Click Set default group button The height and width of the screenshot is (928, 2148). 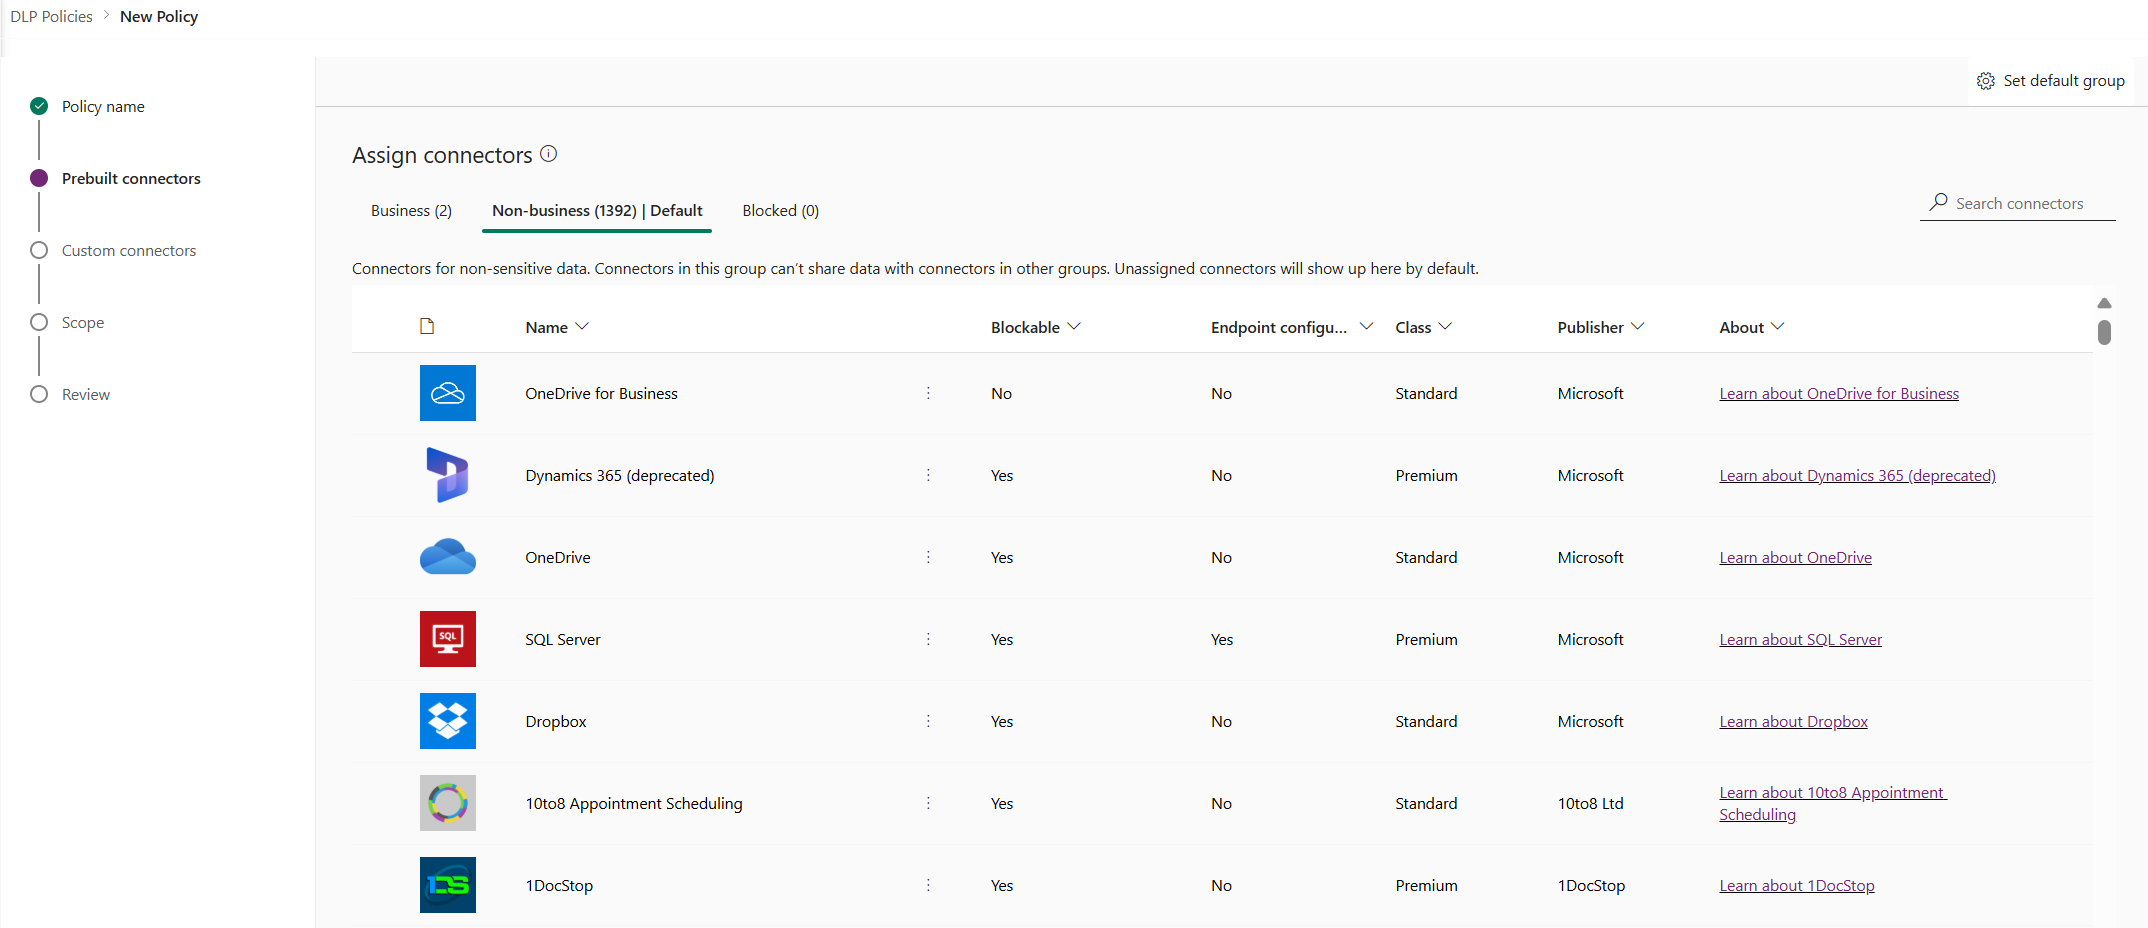coord(2051,81)
